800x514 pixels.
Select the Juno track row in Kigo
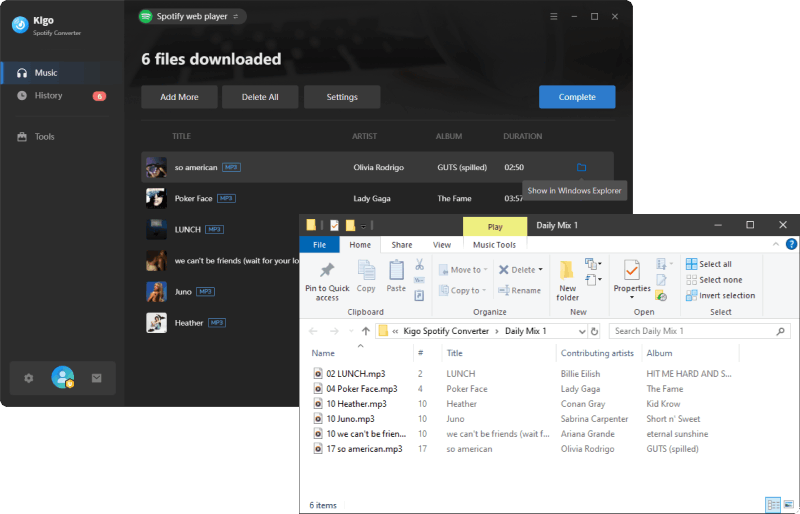click(219, 292)
